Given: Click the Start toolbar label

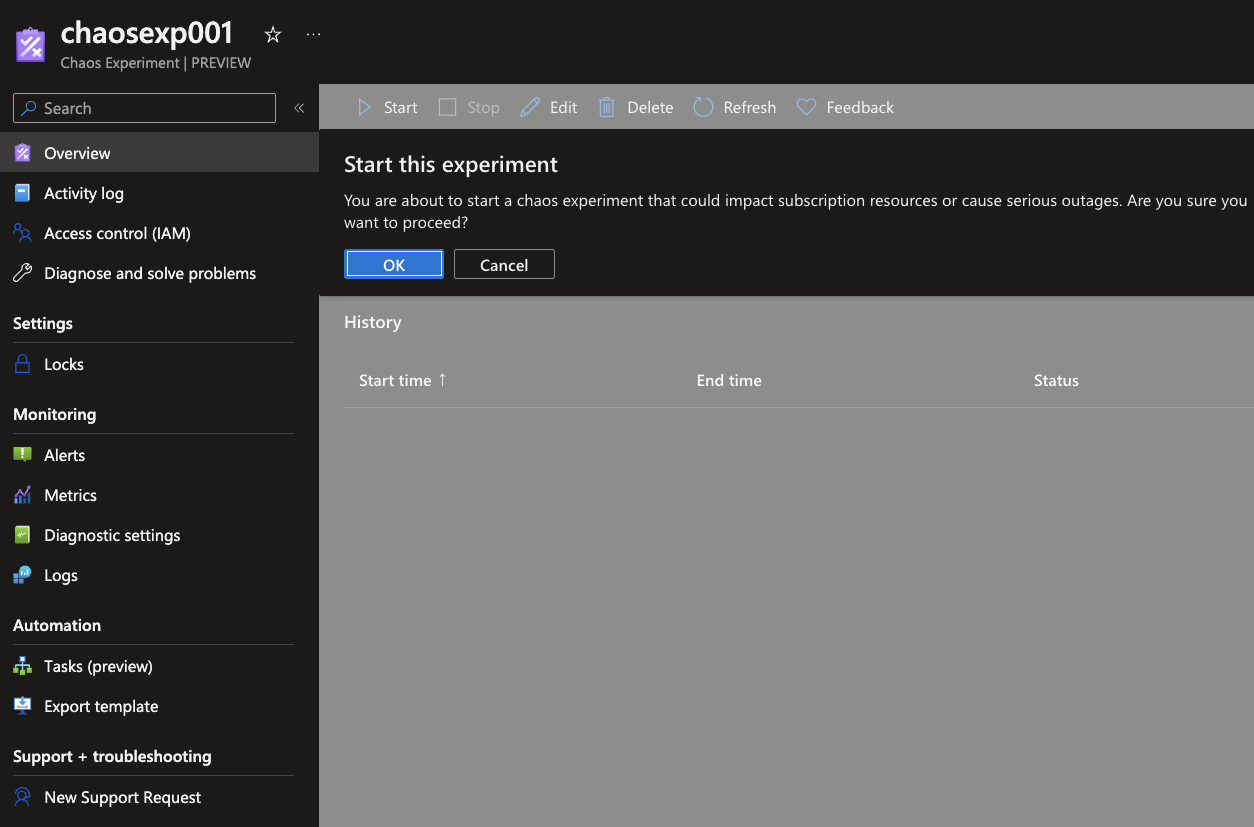Looking at the screenshot, I should click(400, 107).
